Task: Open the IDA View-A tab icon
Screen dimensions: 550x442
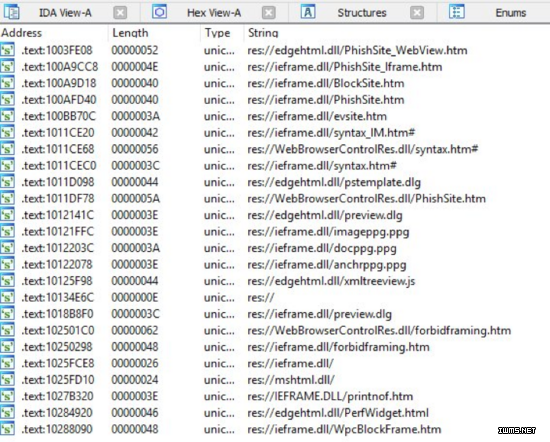Action: click(x=12, y=12)
